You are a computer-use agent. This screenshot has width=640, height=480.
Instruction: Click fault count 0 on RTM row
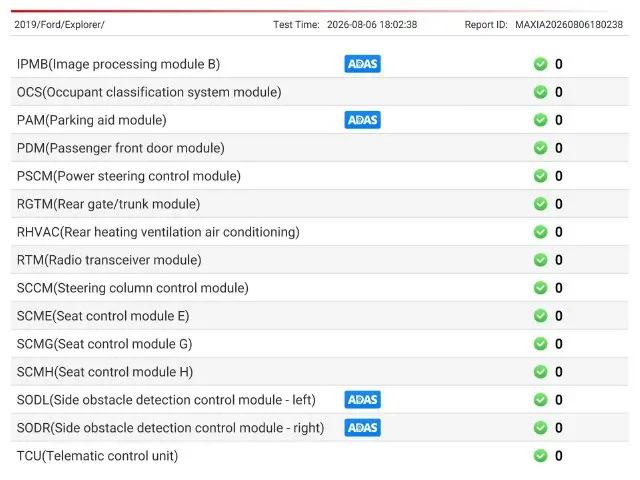559,260
